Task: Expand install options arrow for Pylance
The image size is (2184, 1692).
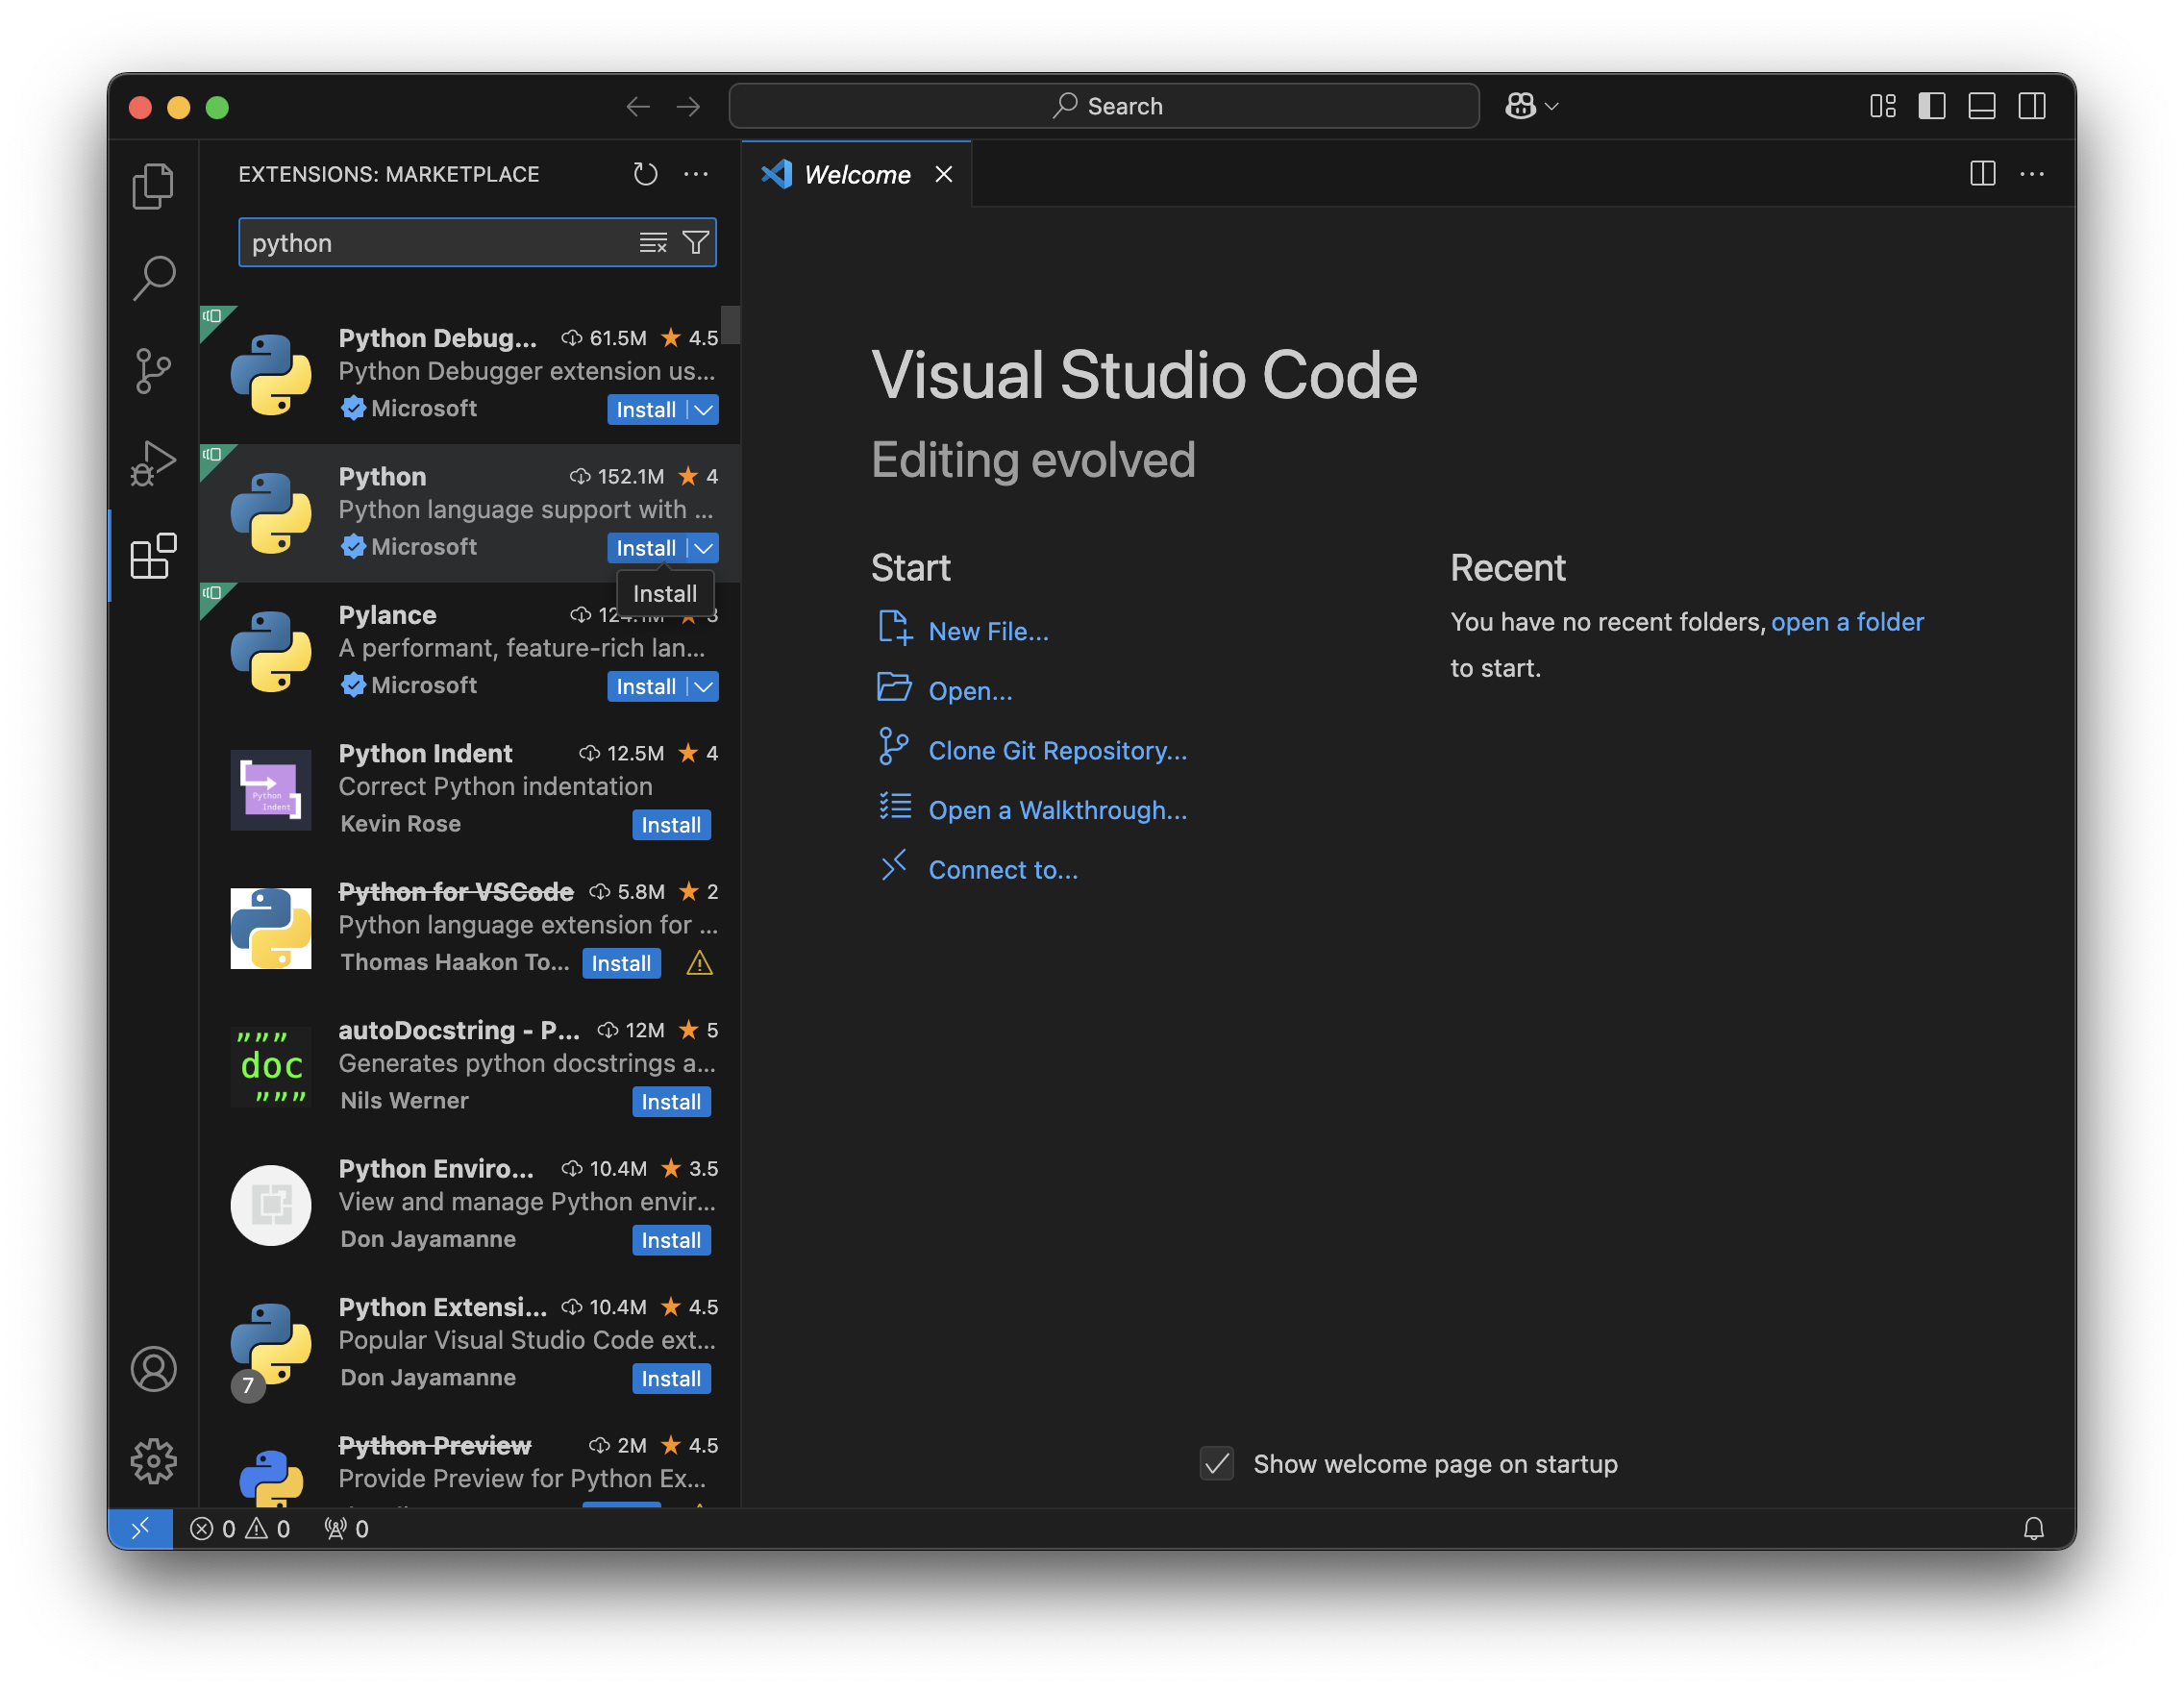Action: [704, 687]
